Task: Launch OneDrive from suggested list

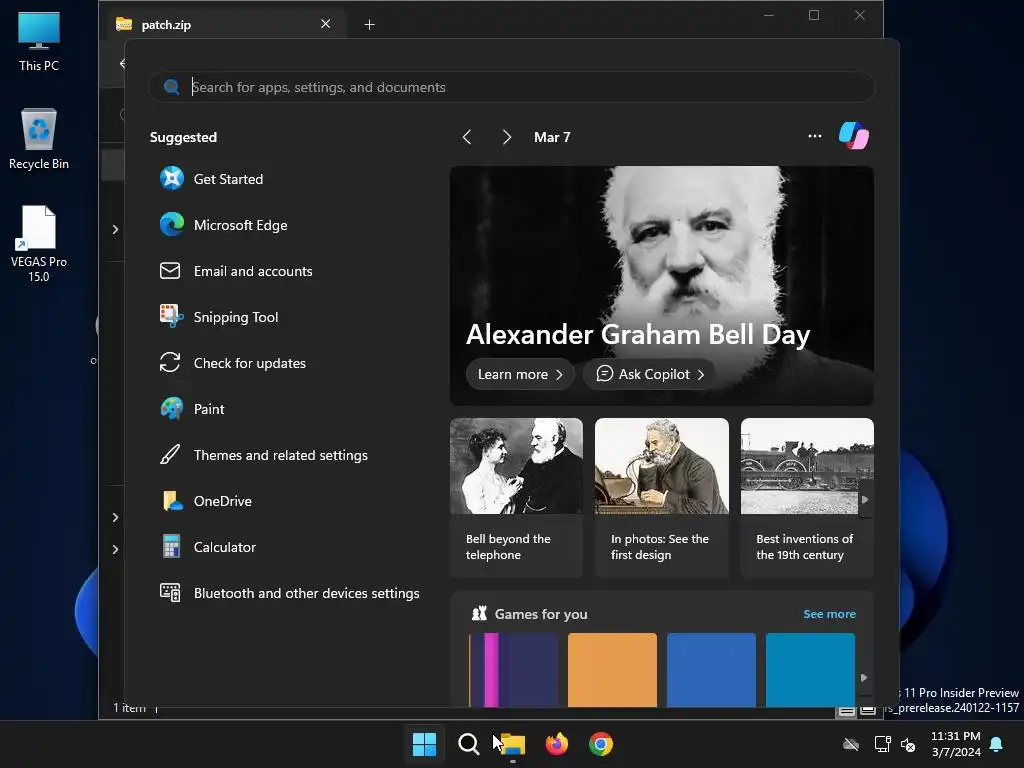Action: click(206, 501)
